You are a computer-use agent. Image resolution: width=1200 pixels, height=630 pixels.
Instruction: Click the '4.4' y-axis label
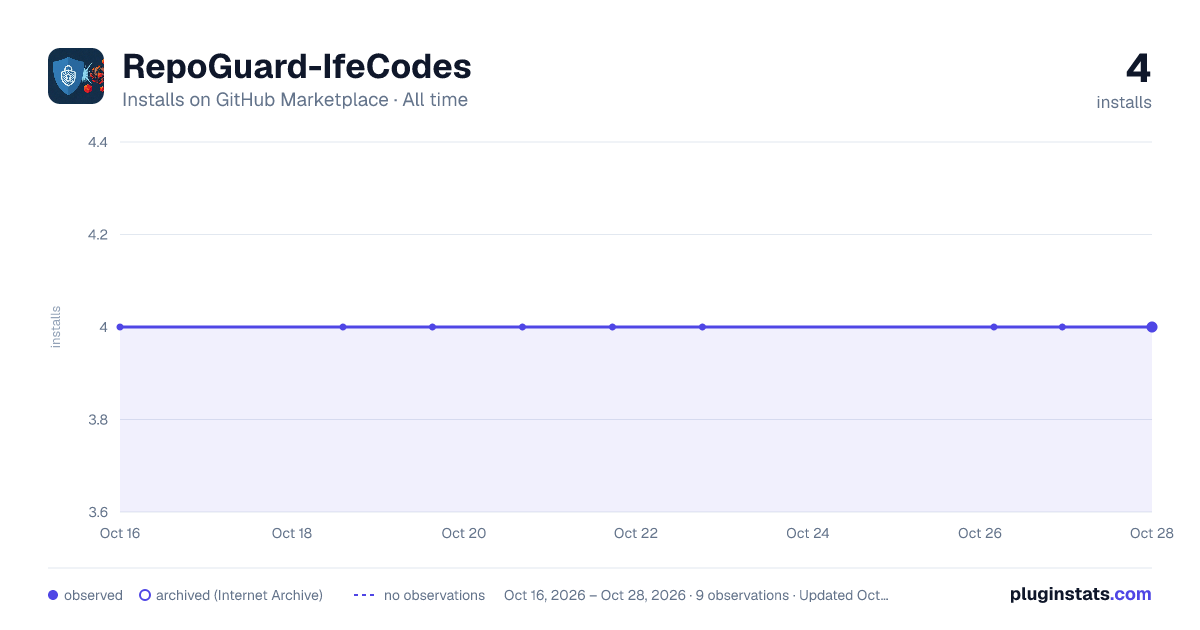(98, 142)
